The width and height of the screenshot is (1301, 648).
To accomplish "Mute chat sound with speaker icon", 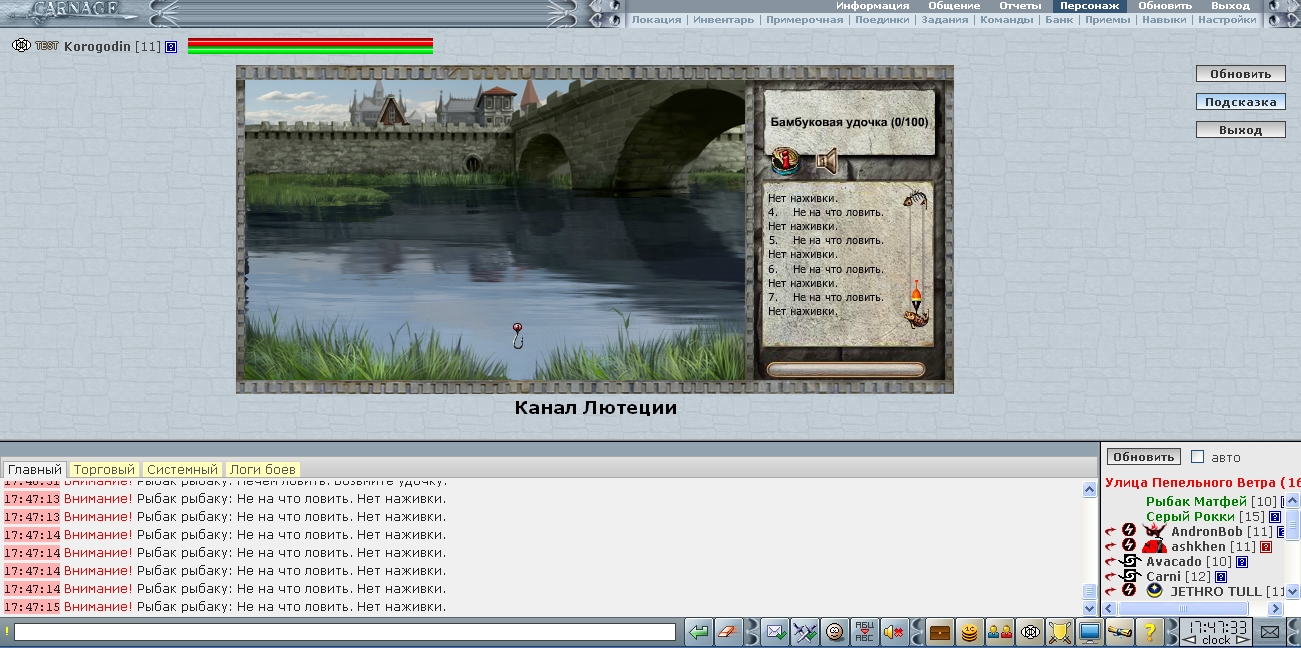I will 893,632.
